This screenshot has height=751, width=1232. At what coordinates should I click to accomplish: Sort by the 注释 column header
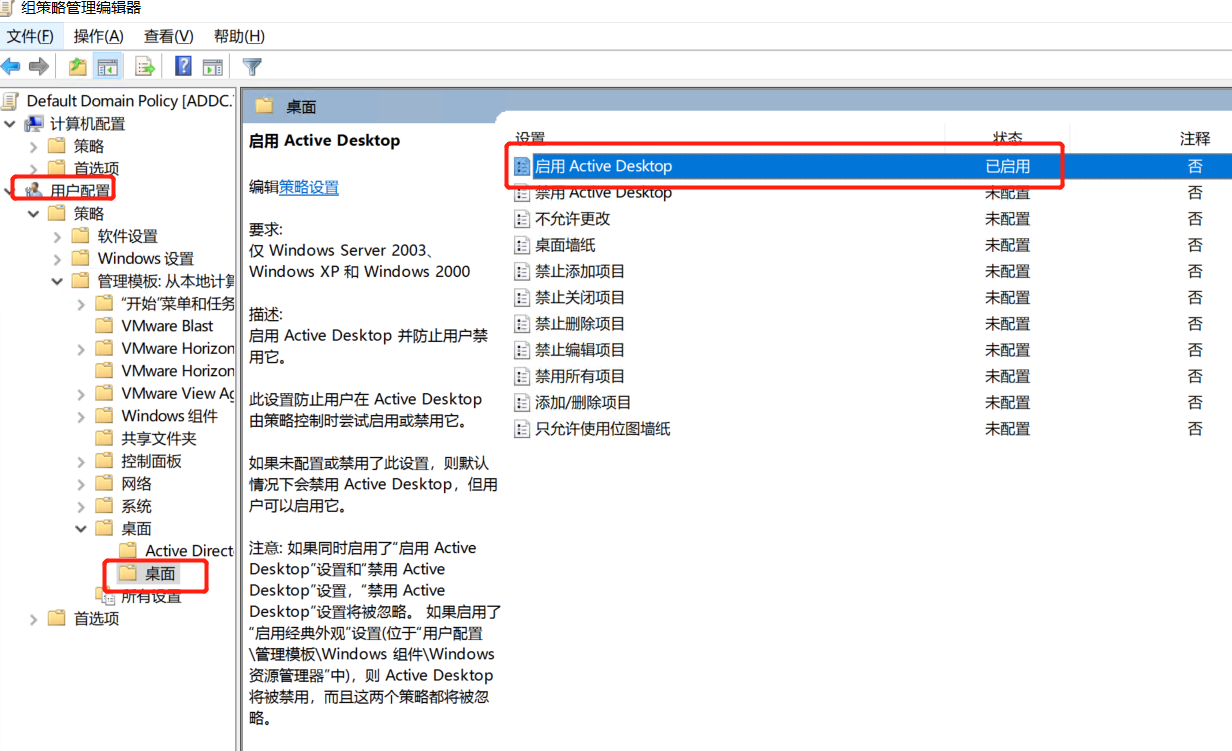pos(1195,138)
